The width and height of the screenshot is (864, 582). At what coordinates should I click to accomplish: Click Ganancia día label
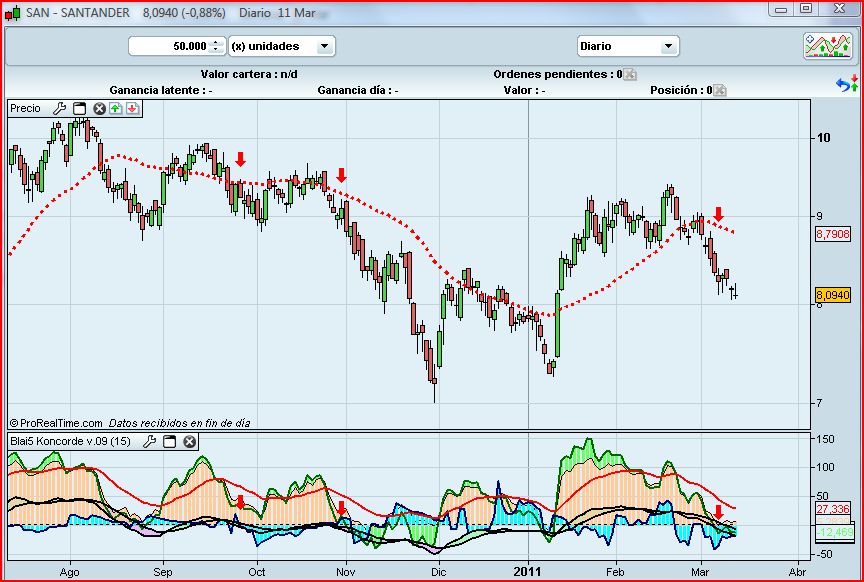(358, 90)
